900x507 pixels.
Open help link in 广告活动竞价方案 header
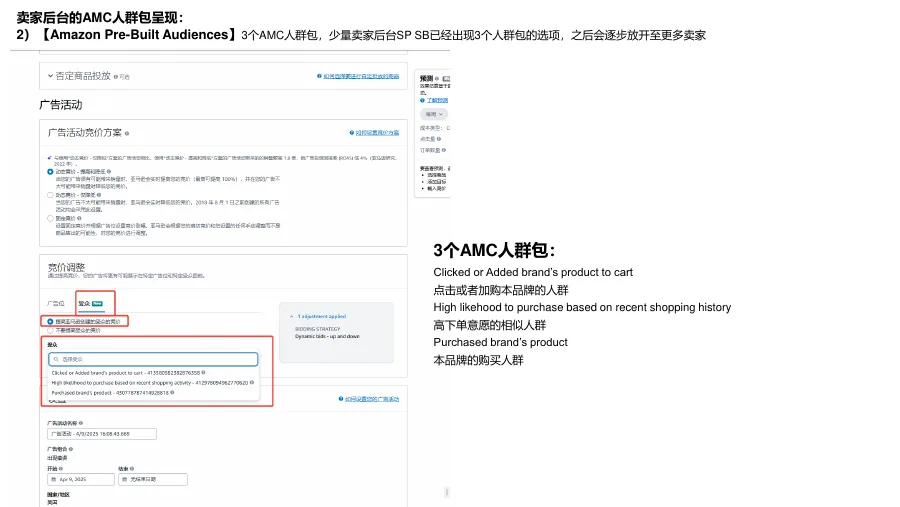(x=377, y=133)
